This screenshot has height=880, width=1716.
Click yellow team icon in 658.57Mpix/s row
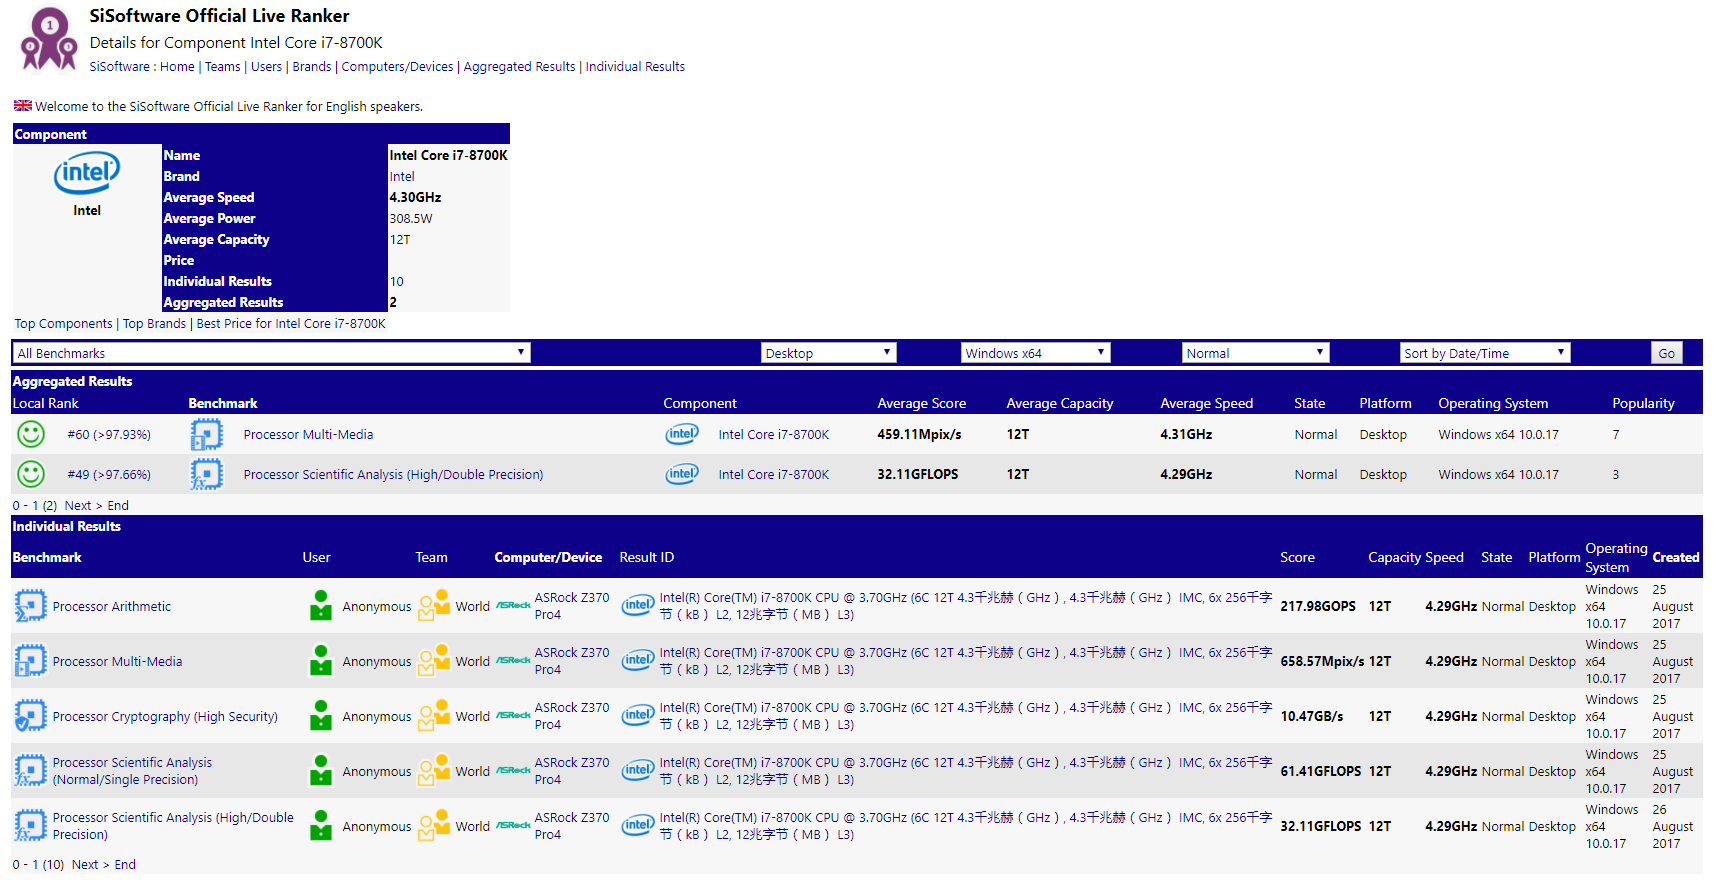434,660
